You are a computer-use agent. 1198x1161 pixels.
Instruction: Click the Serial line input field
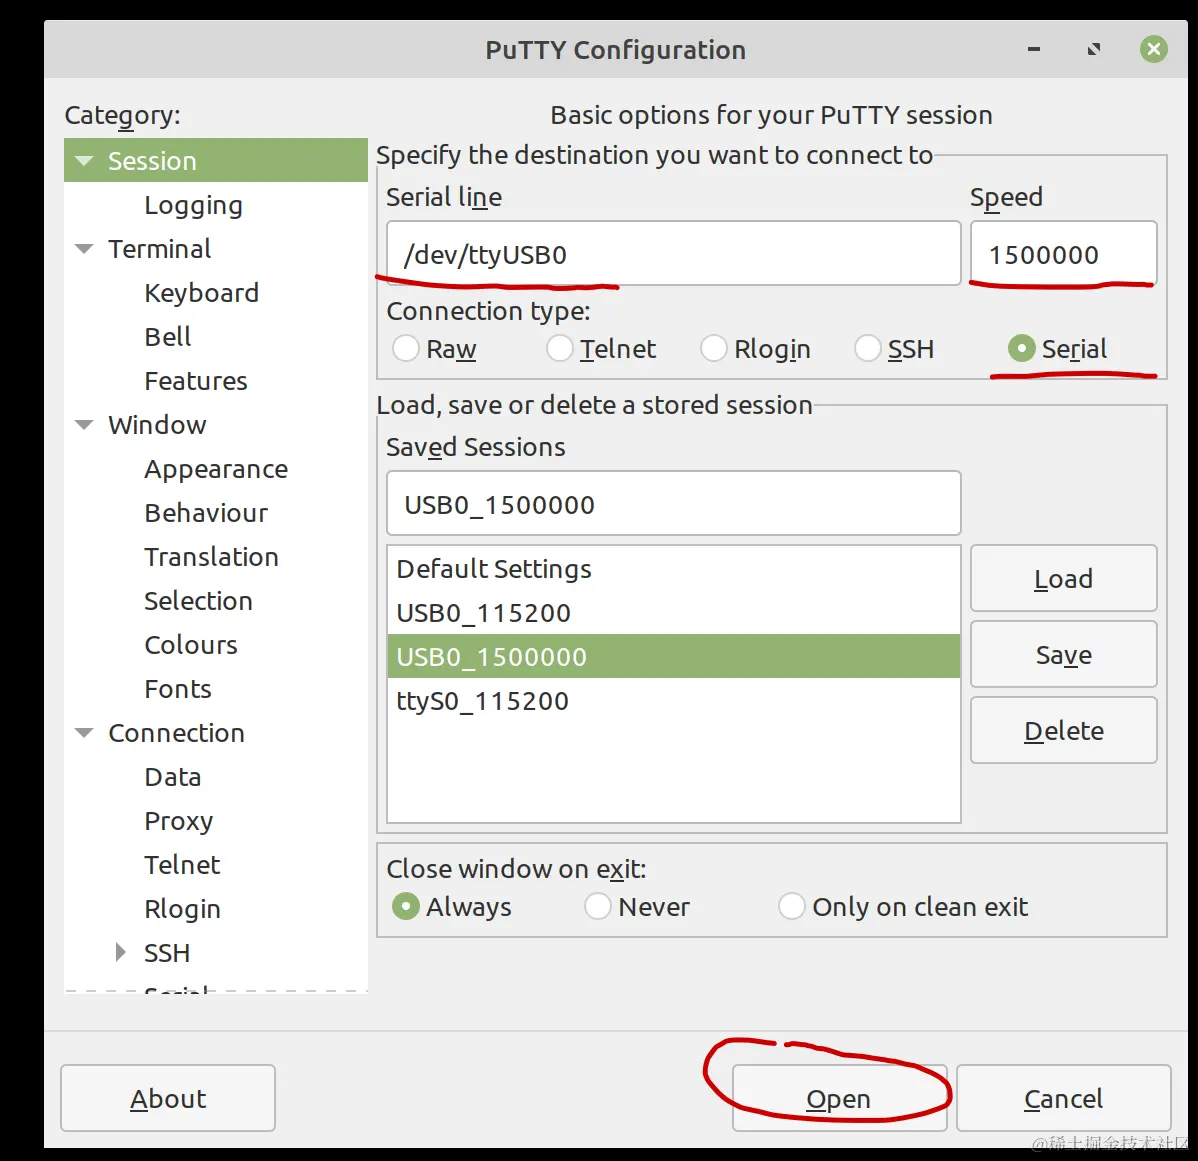click(x=674, y=254)
